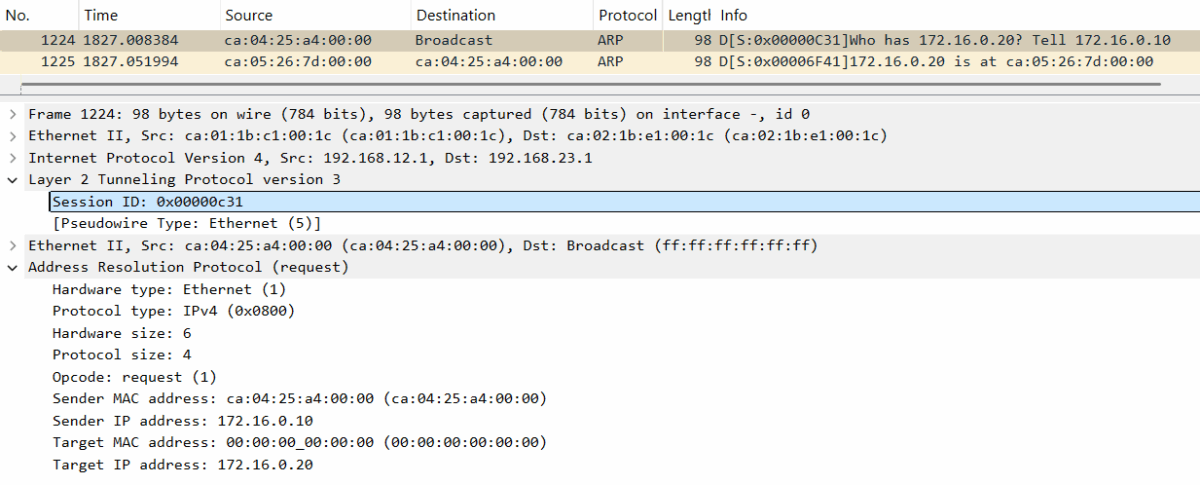Sort by the Time column header

[149, 15]
